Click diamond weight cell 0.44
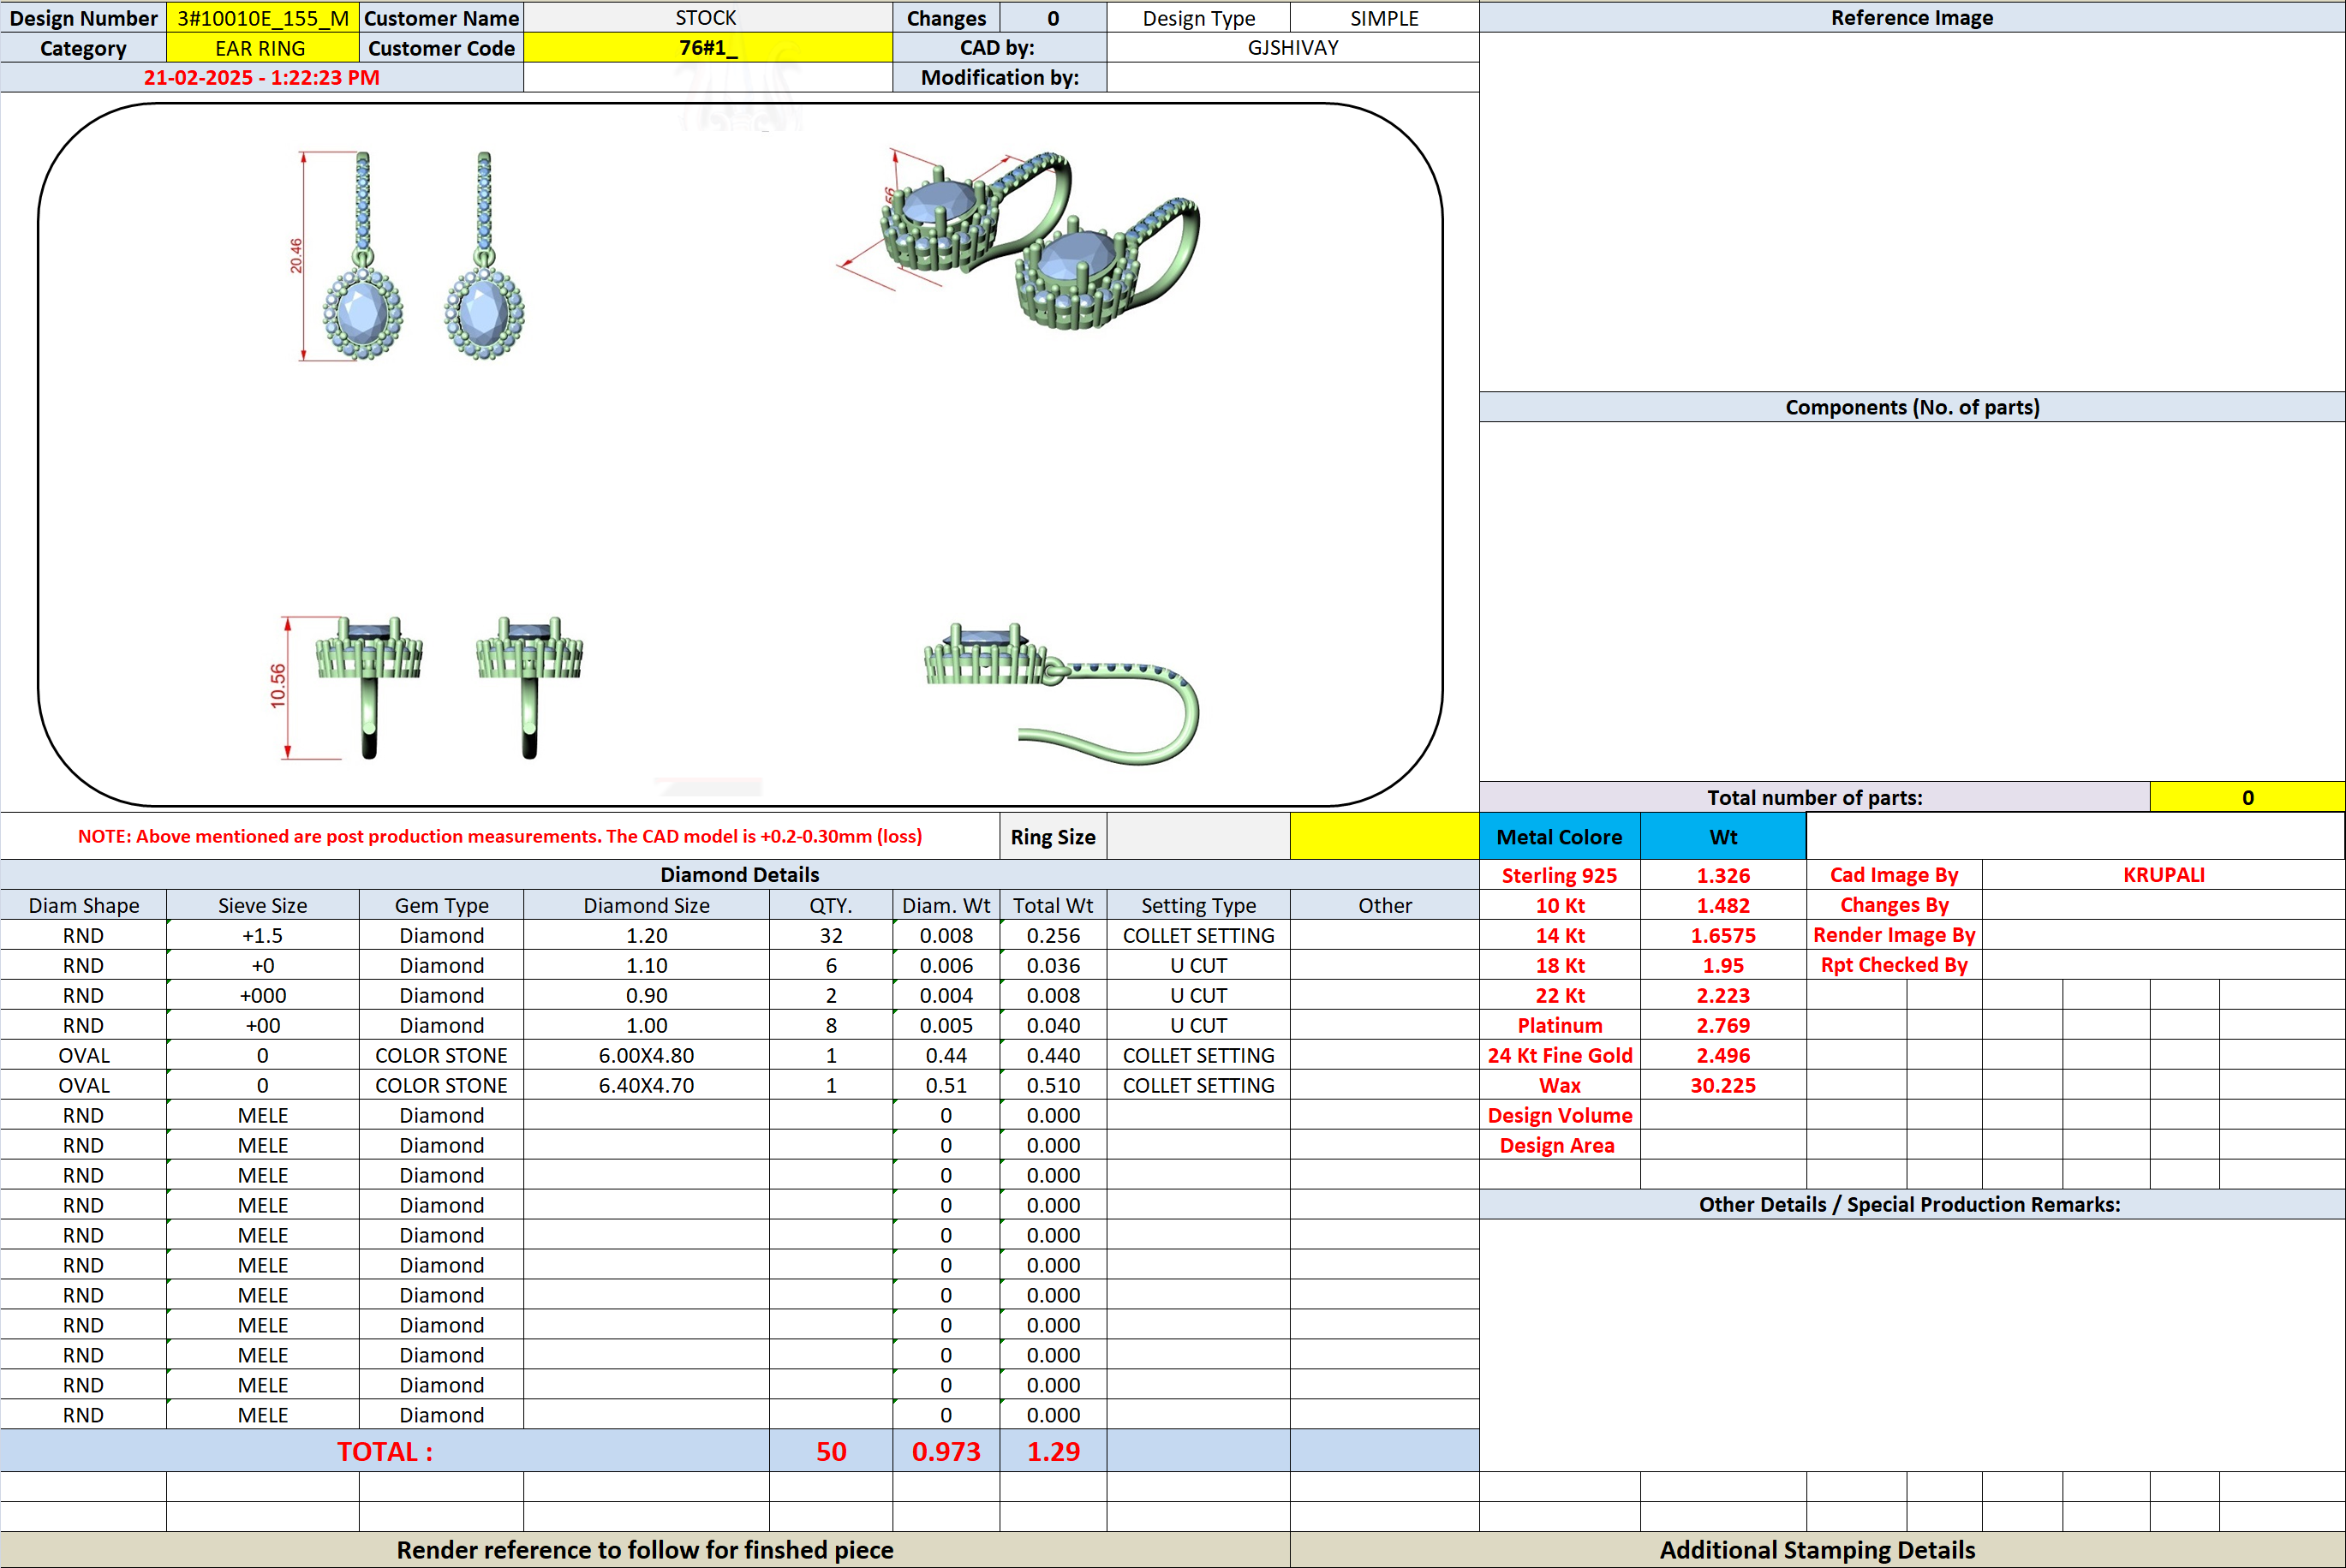Image resolution: width=2346 pixels, height=1568 pixels. [x=946, y=1055]
